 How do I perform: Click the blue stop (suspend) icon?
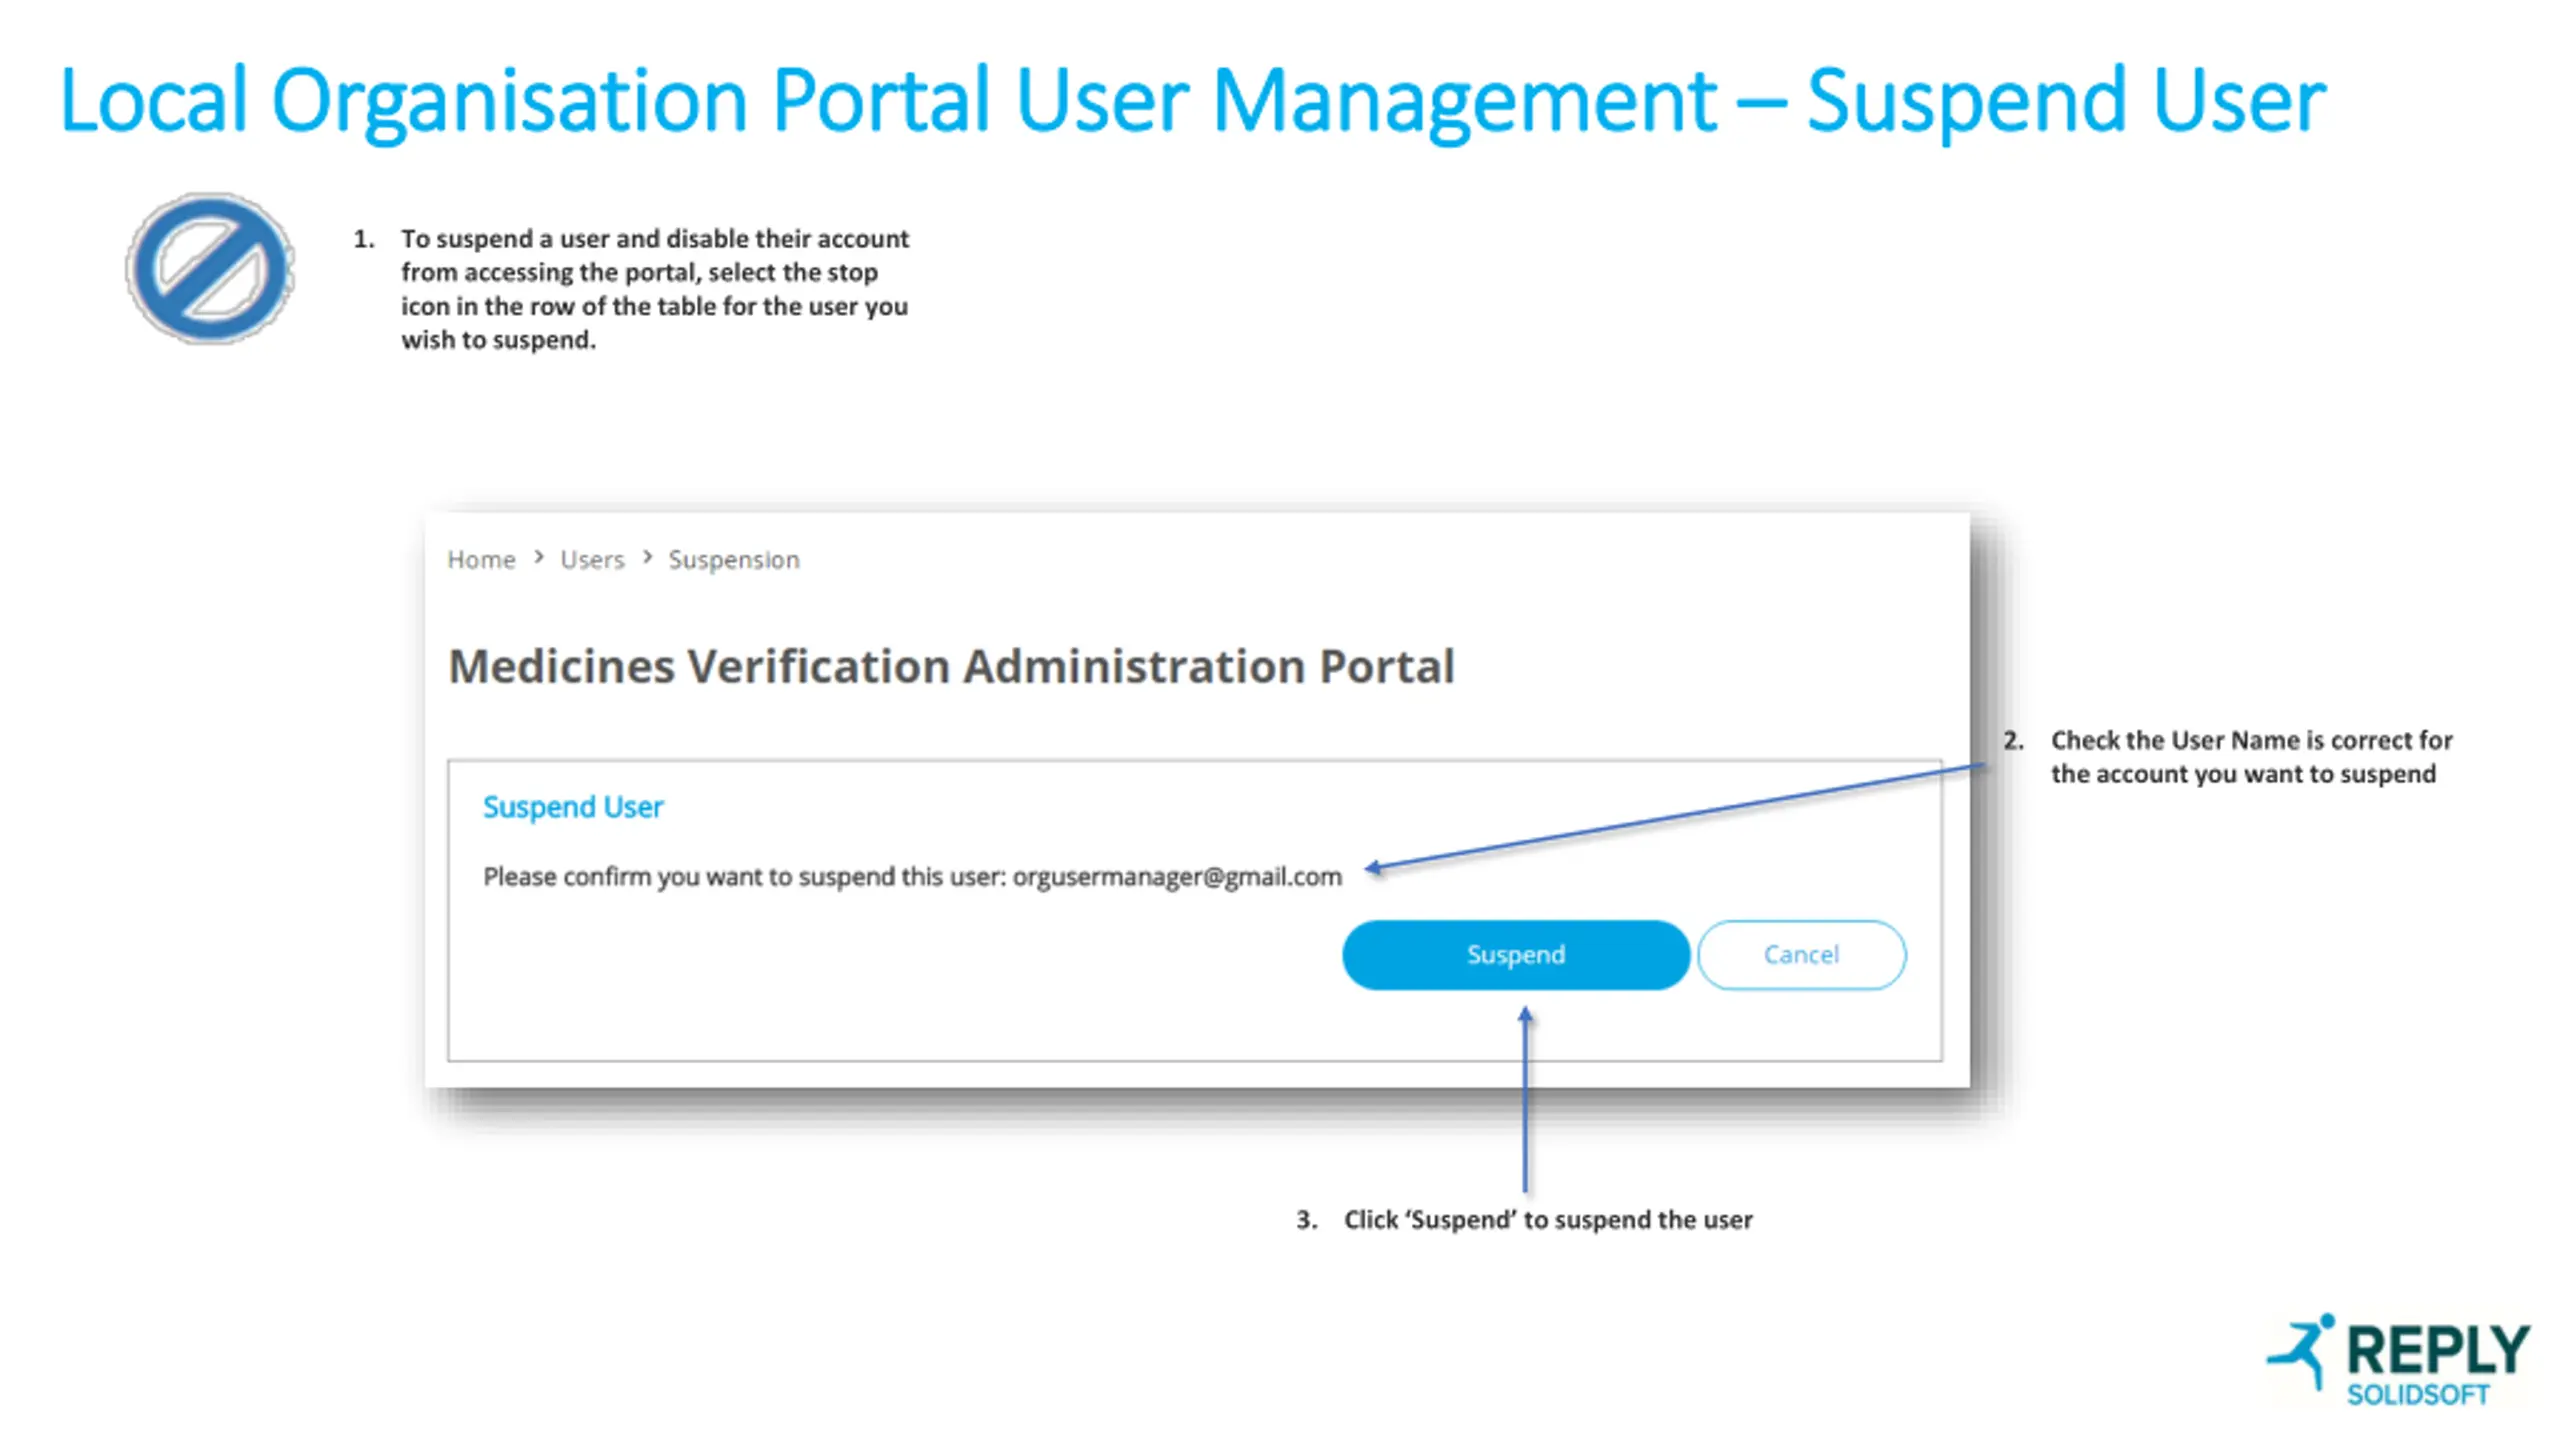pyautogui.click(x=210, y=268)
